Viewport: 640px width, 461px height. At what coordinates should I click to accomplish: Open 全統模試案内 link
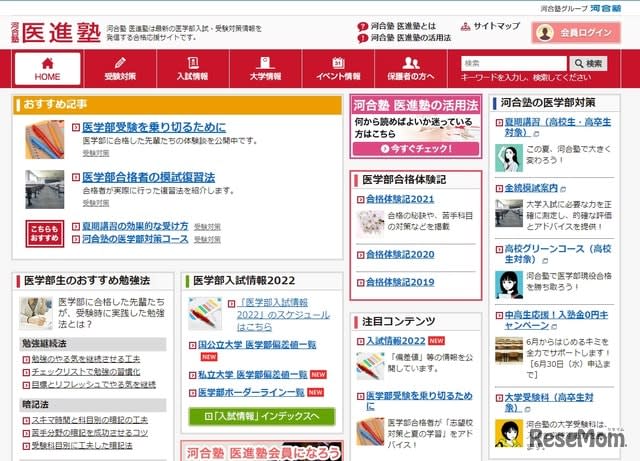pos(531,188)
